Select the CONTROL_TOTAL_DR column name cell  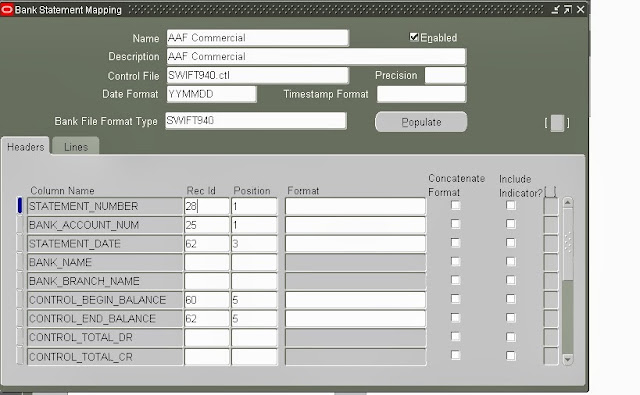[104, 337]
